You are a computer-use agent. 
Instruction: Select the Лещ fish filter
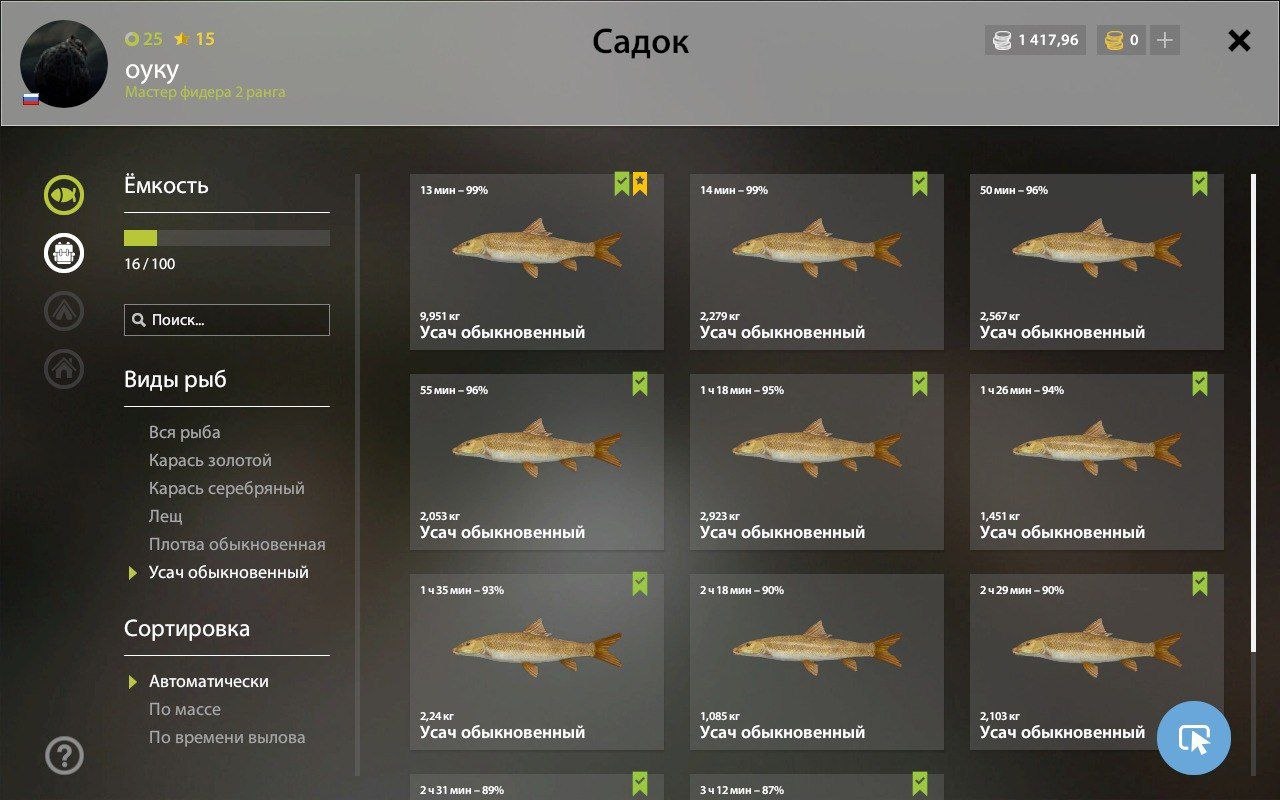pyautogui.click(x=166, y=516)
